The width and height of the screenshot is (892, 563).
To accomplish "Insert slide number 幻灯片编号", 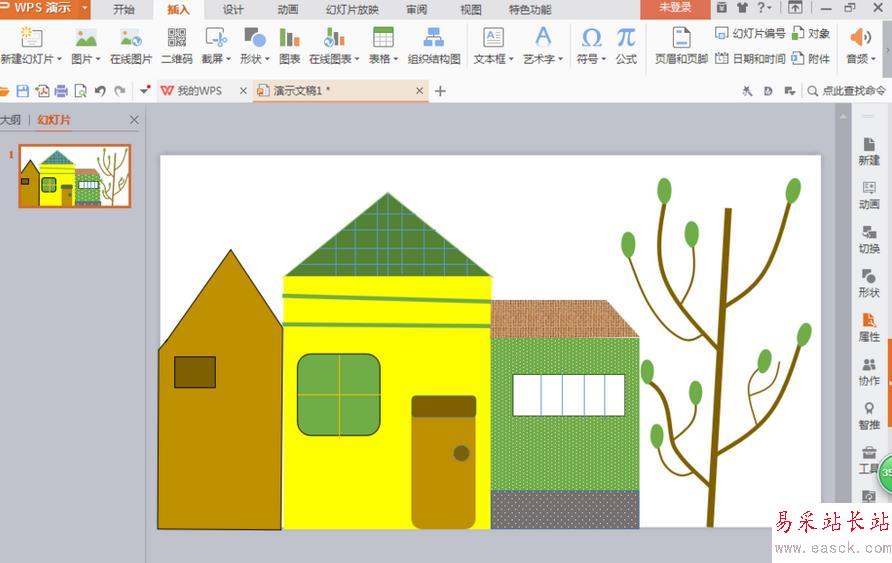I will [750, 34].
